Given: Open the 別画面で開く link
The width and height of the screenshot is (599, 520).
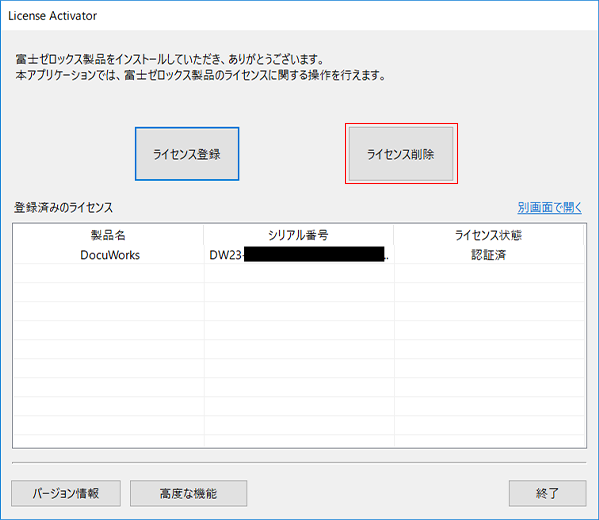Looking at the screenshot, I should [549, 207].
